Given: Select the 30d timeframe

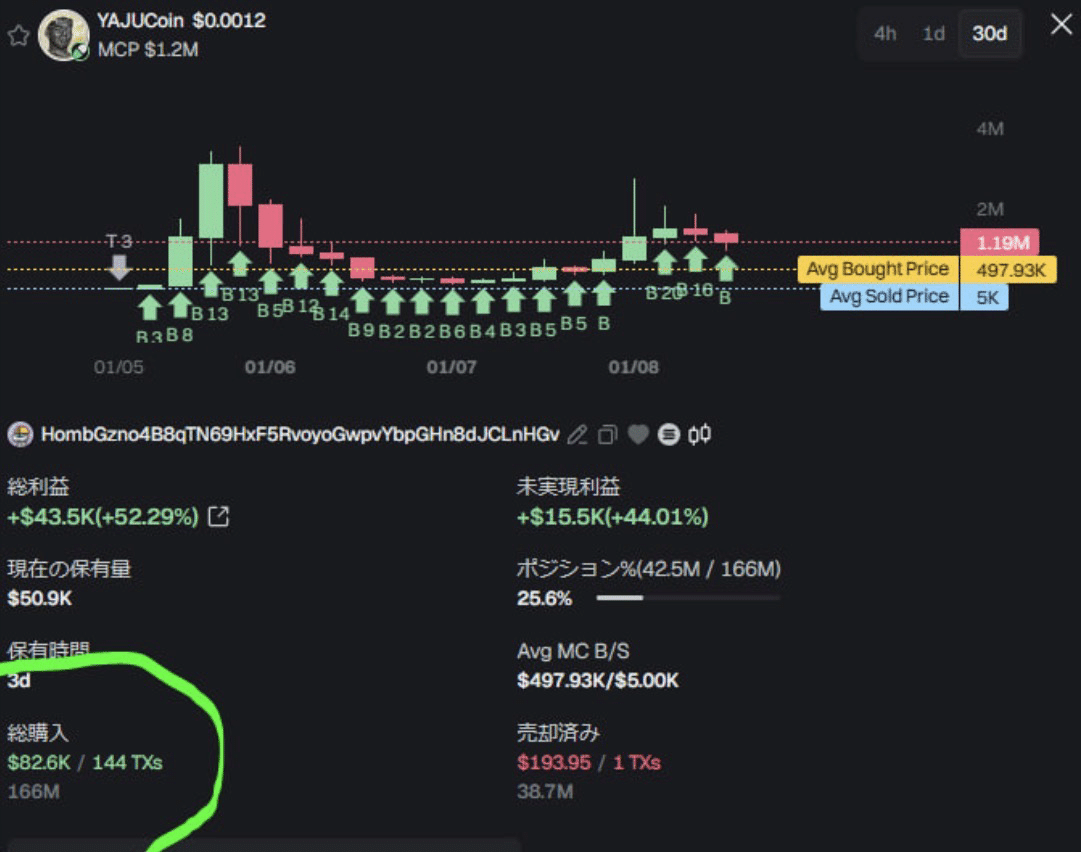Looking at the screenshot, I should coord(989,33).
